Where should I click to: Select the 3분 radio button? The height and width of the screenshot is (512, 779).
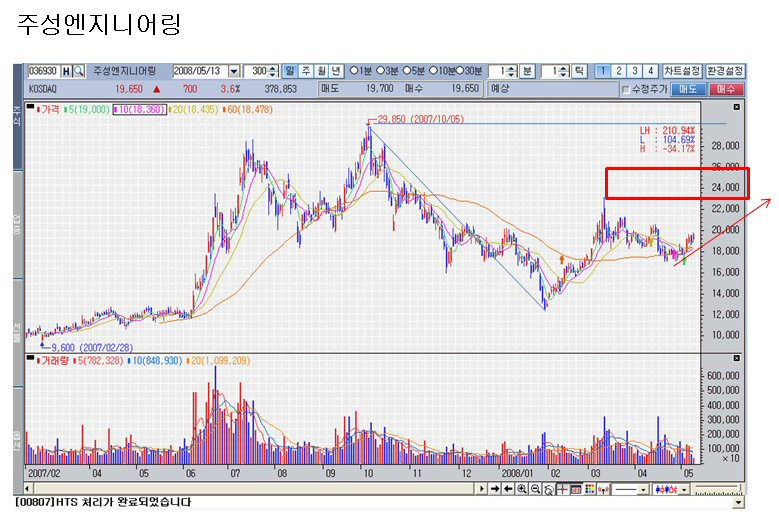[x=381, y=71]
